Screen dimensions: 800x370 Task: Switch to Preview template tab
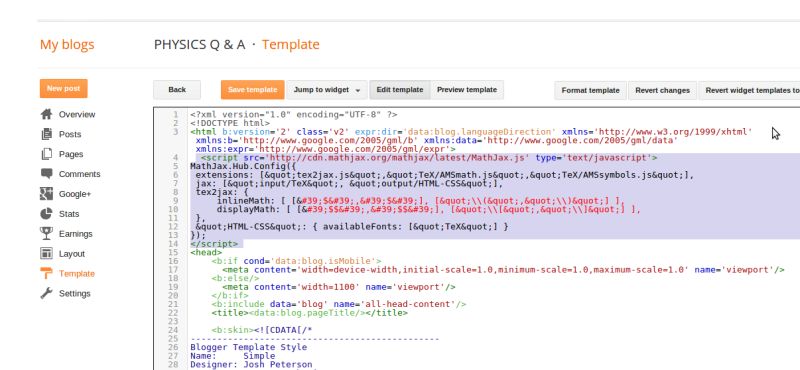467,90
